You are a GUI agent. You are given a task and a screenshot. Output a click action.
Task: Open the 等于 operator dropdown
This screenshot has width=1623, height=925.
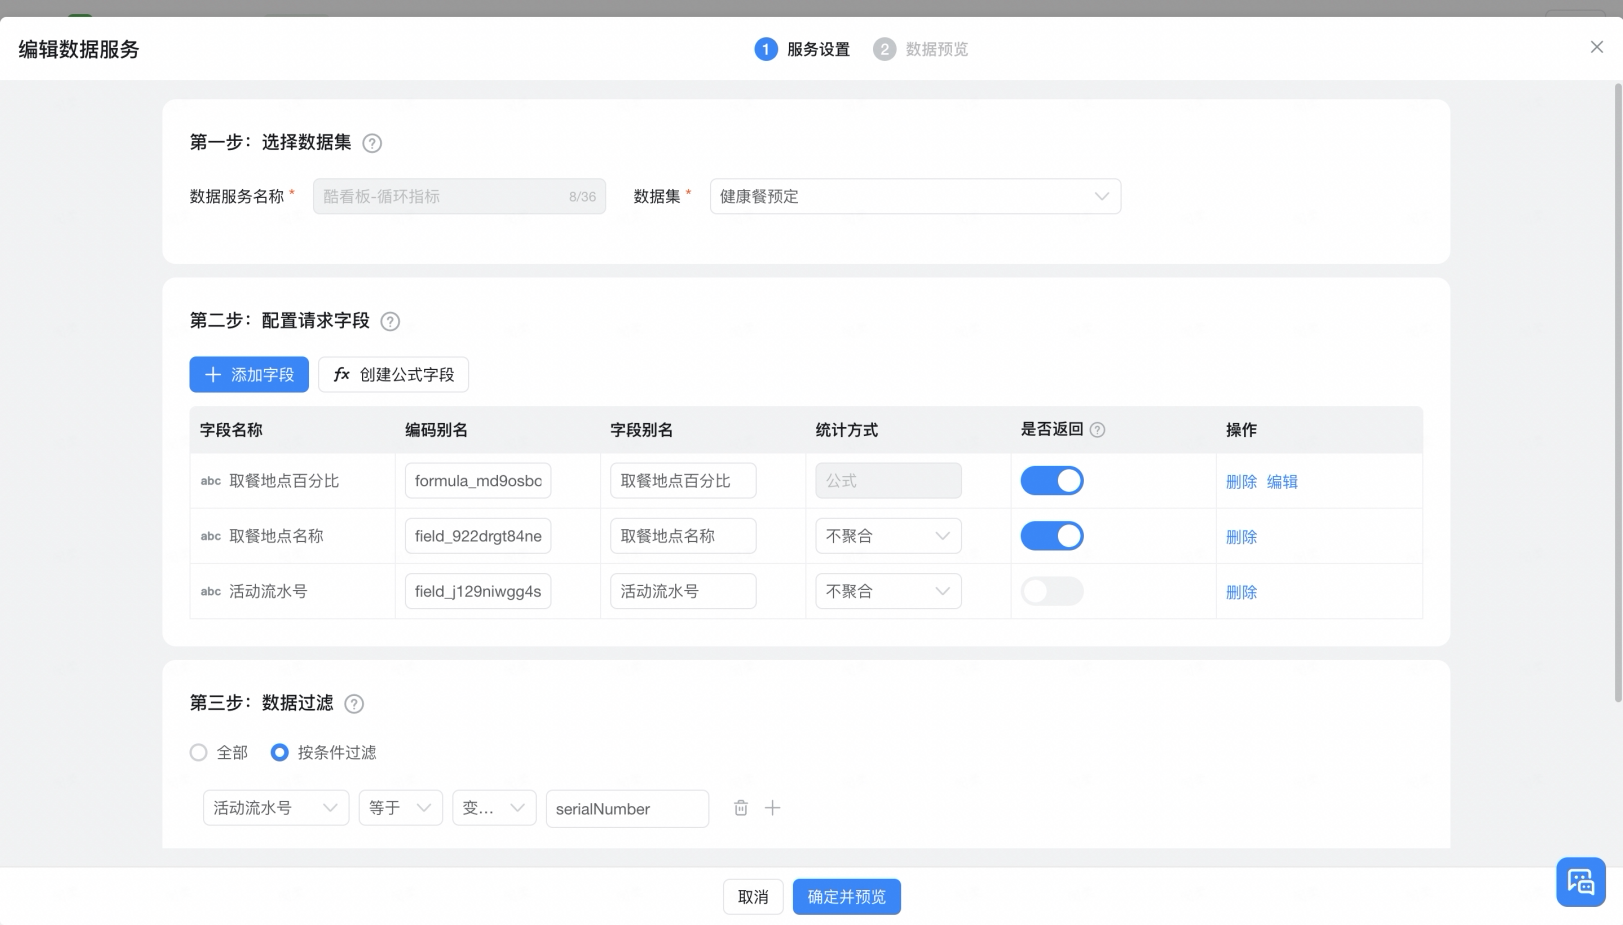(400, 808)
